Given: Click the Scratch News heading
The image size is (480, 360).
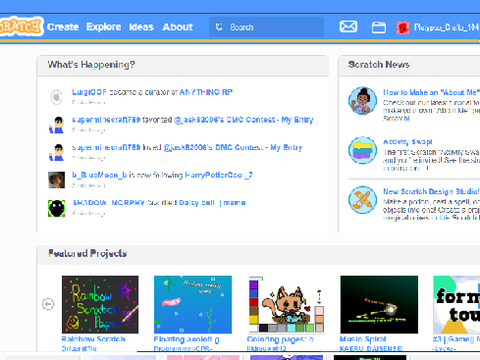Looking at the screenshot, I should (x=379, y=65).
